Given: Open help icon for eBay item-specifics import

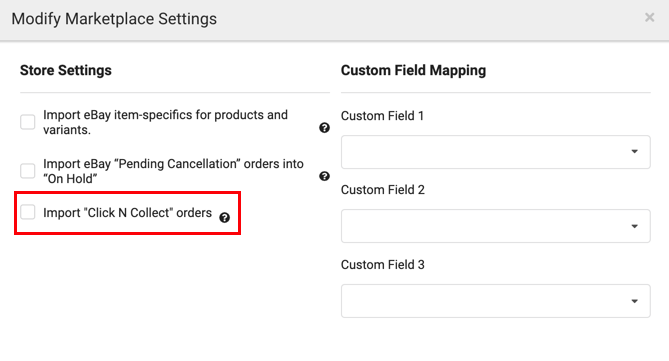Looking at the screenshot, I should click(324, 128).
